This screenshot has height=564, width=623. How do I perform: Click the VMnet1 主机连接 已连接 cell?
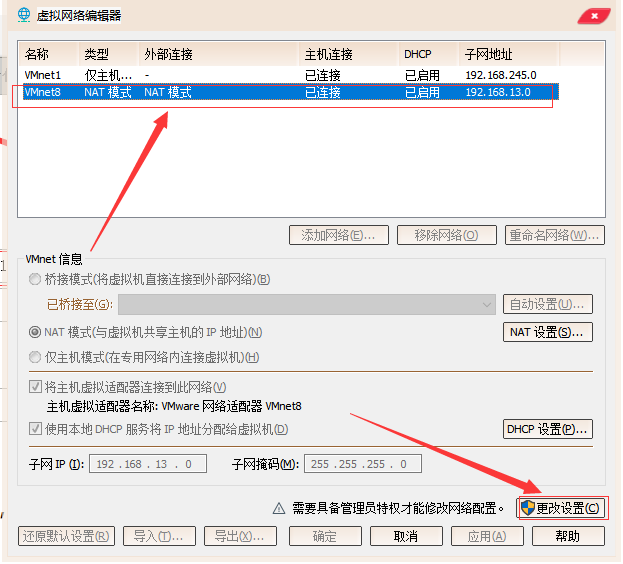(x=323, y=75)
